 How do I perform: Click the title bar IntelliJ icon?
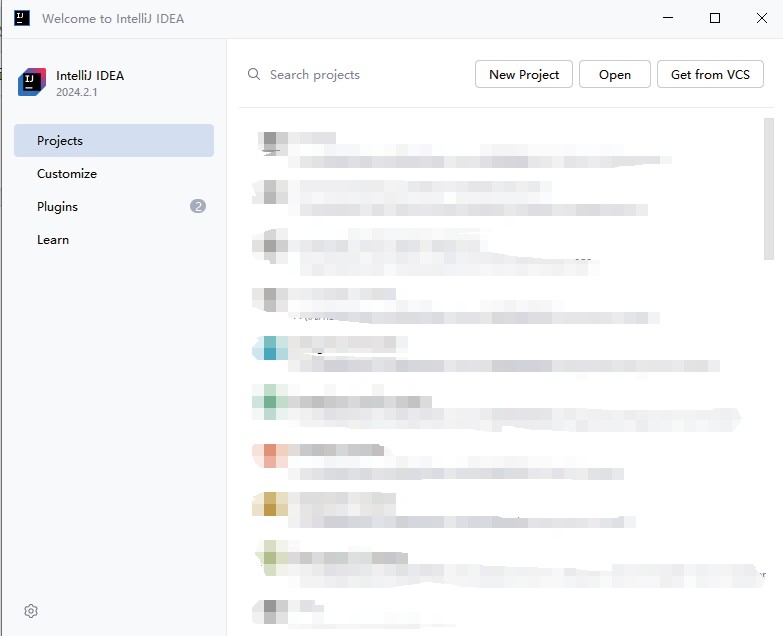coord(21,18)
